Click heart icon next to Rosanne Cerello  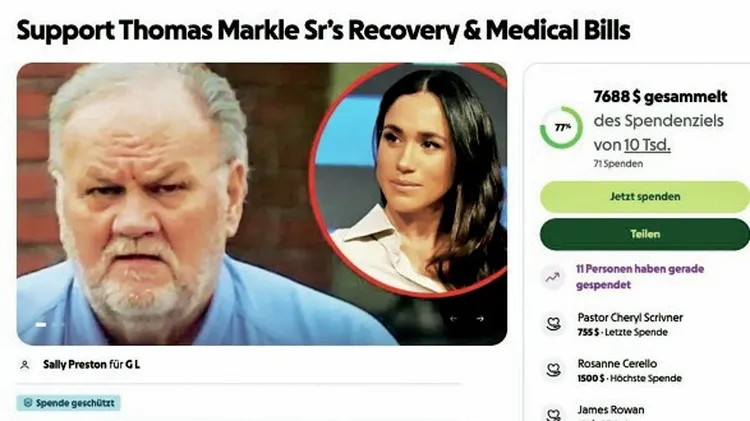553,370
